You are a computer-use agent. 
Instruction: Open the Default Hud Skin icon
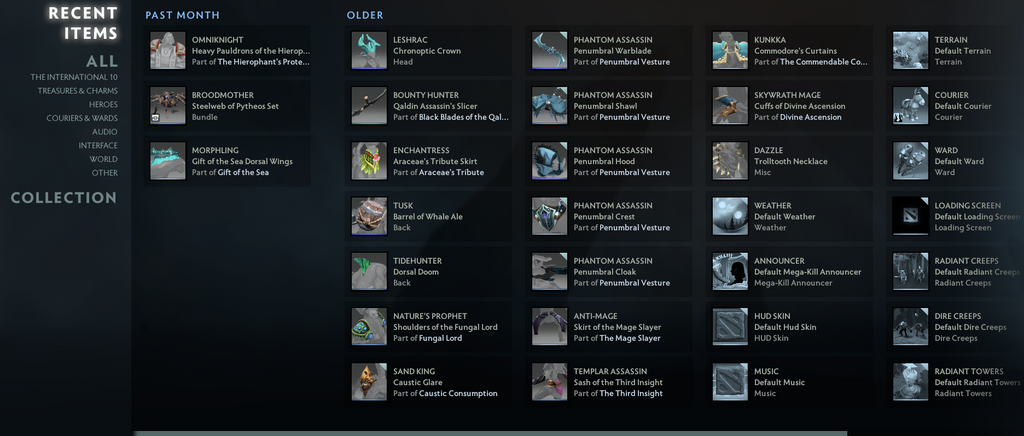(730, 327)
